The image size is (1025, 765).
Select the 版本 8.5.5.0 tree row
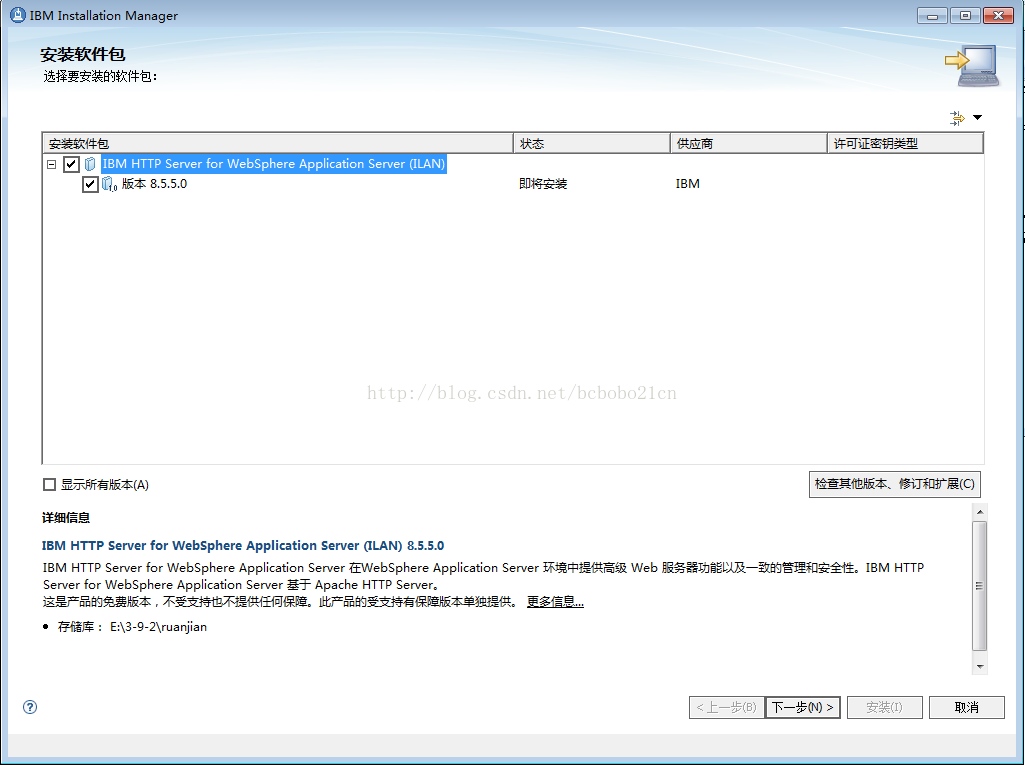point(154,184)
